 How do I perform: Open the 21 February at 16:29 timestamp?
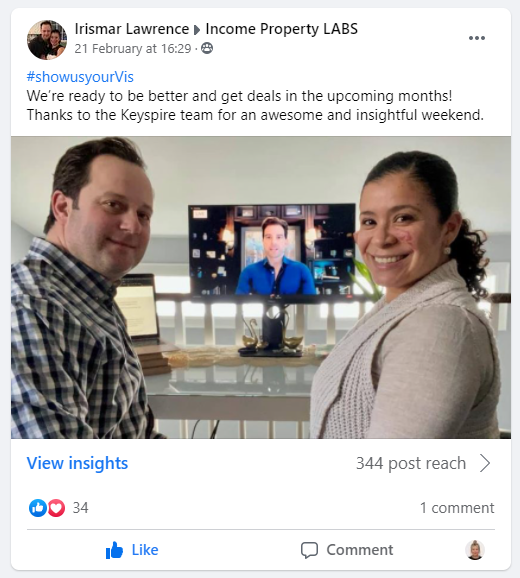(x=133, y=49)
